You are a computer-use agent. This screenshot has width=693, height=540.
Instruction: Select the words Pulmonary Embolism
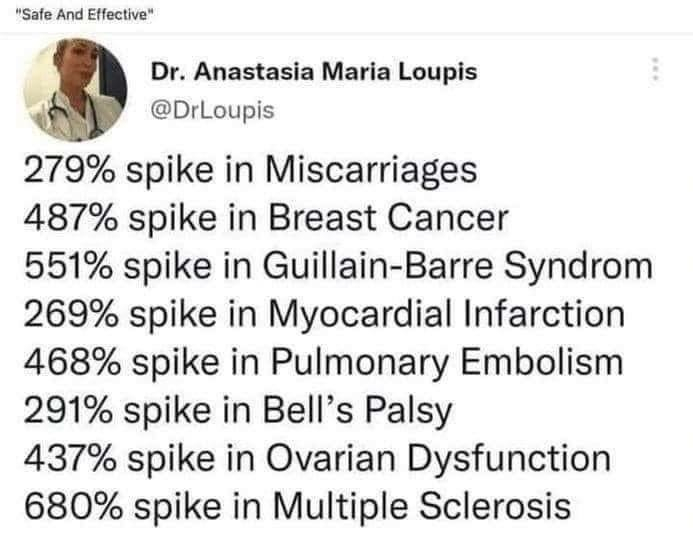[446, 363]
